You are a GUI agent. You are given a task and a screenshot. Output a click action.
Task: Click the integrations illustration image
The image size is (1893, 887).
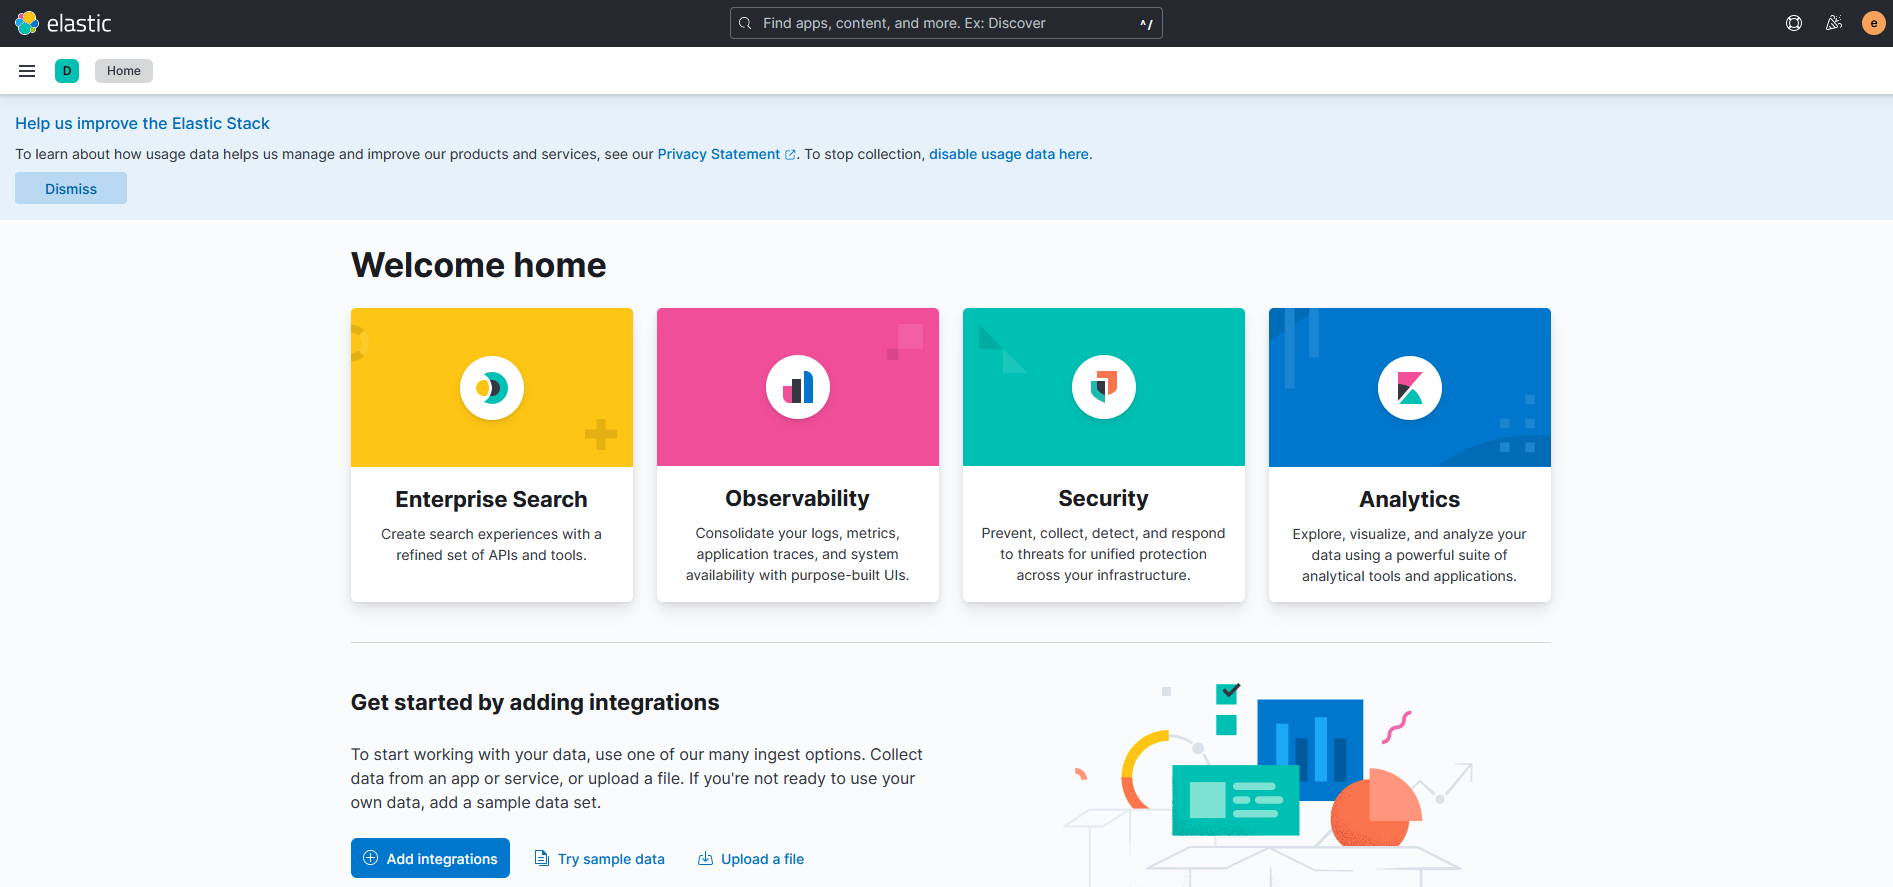pos(1268,784)
